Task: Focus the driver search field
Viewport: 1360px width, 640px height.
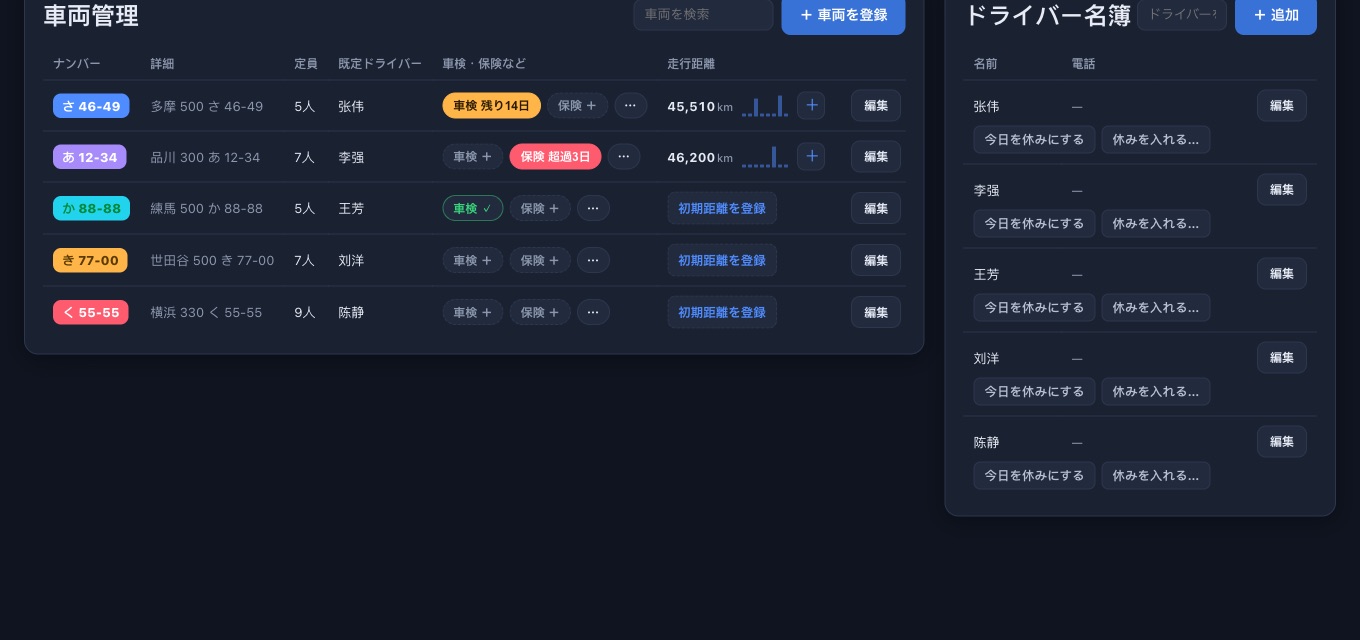Action: pos(1182,14)
